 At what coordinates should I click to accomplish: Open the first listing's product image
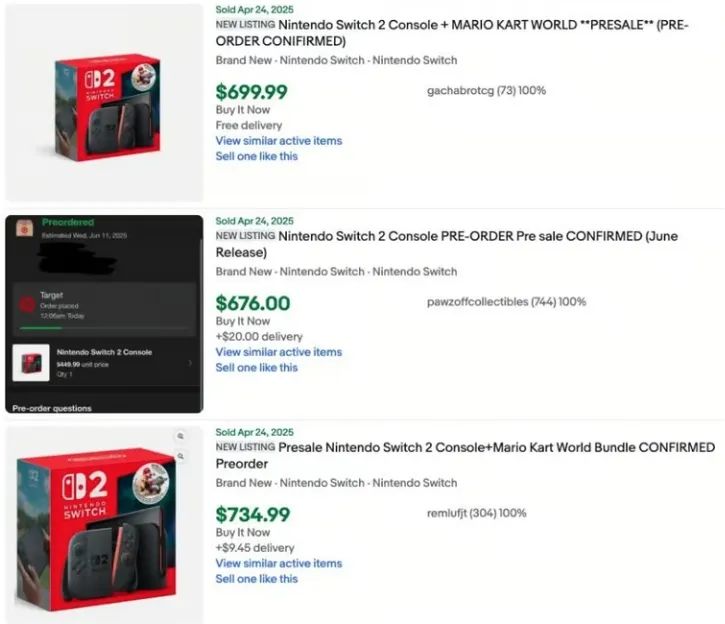[x=104, y=102]
